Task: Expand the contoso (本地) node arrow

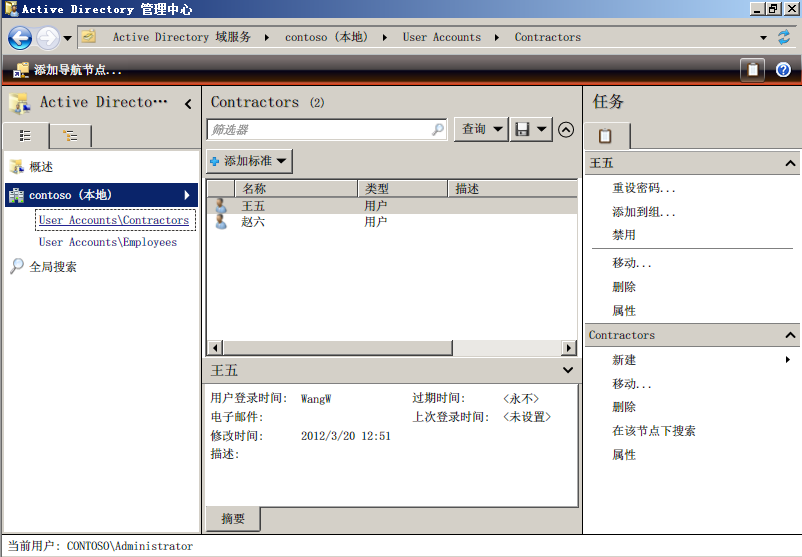Action: tap(187, 195)
